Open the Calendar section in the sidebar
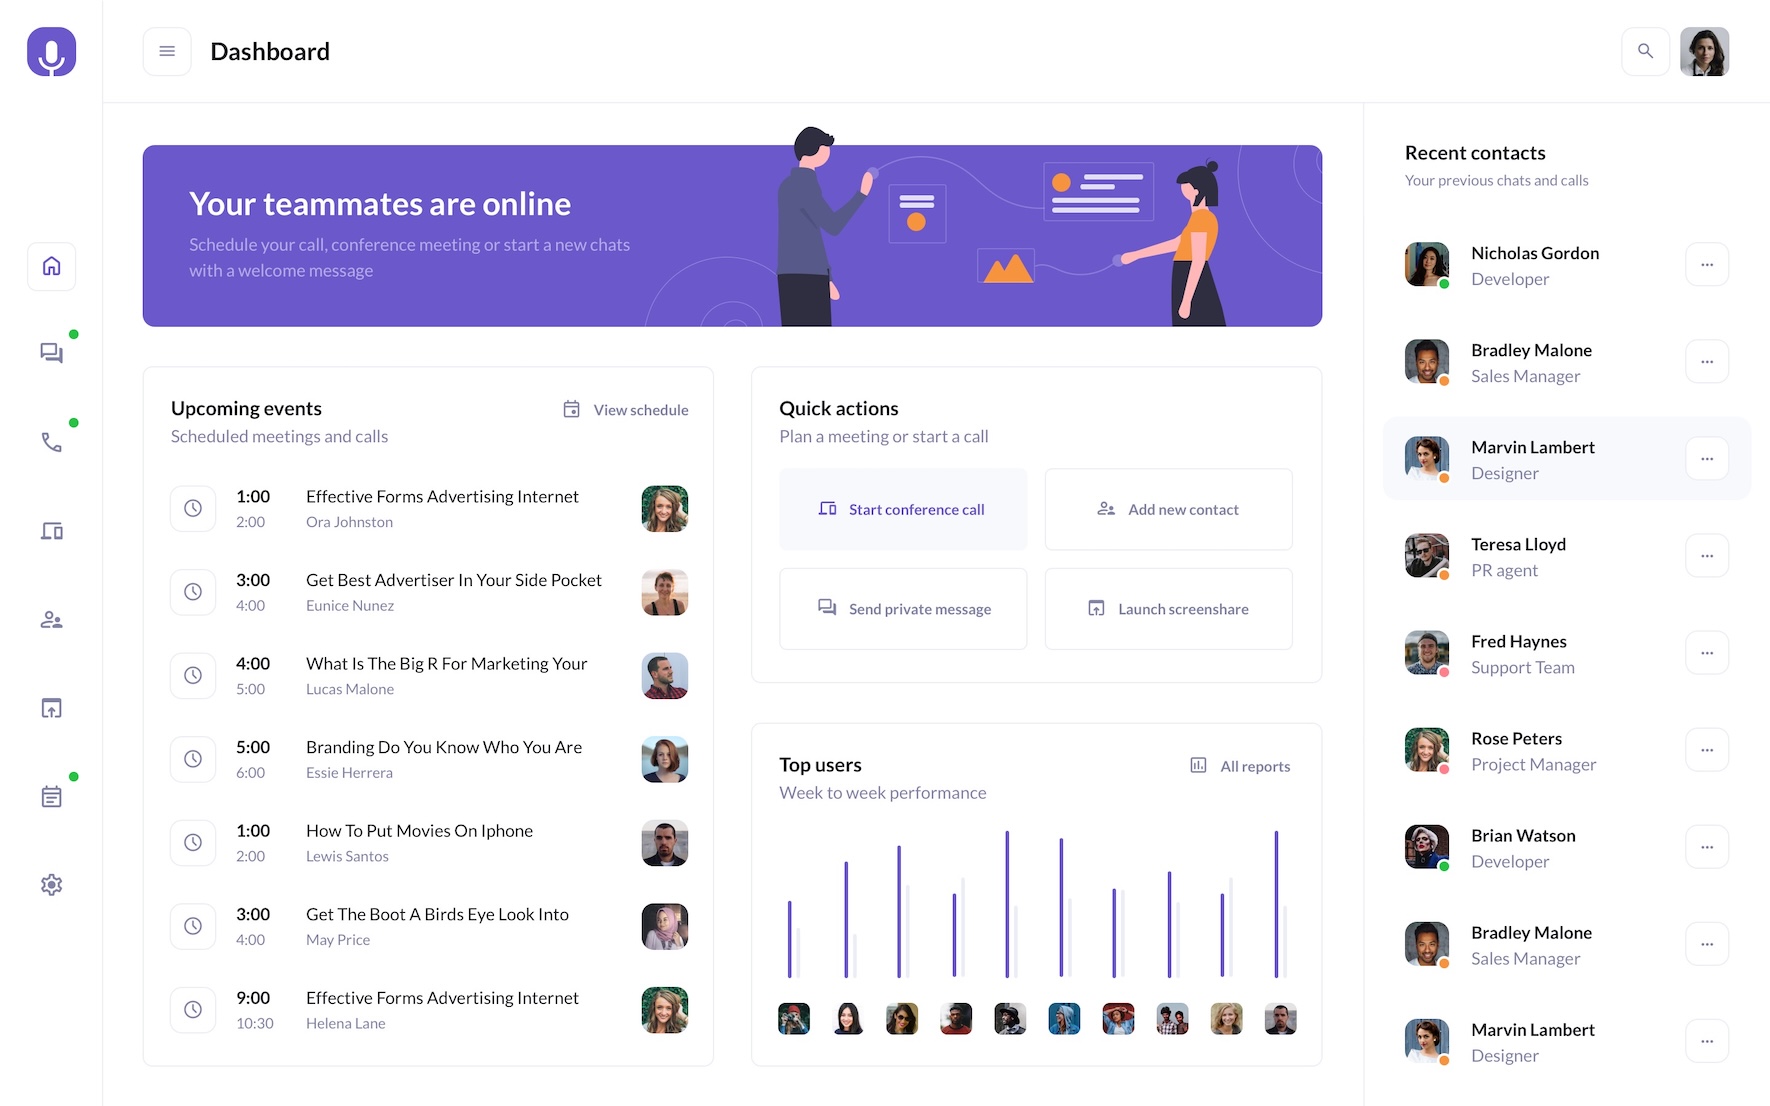This screenshot has width=1770, height=1106. [x=51, y=796]
